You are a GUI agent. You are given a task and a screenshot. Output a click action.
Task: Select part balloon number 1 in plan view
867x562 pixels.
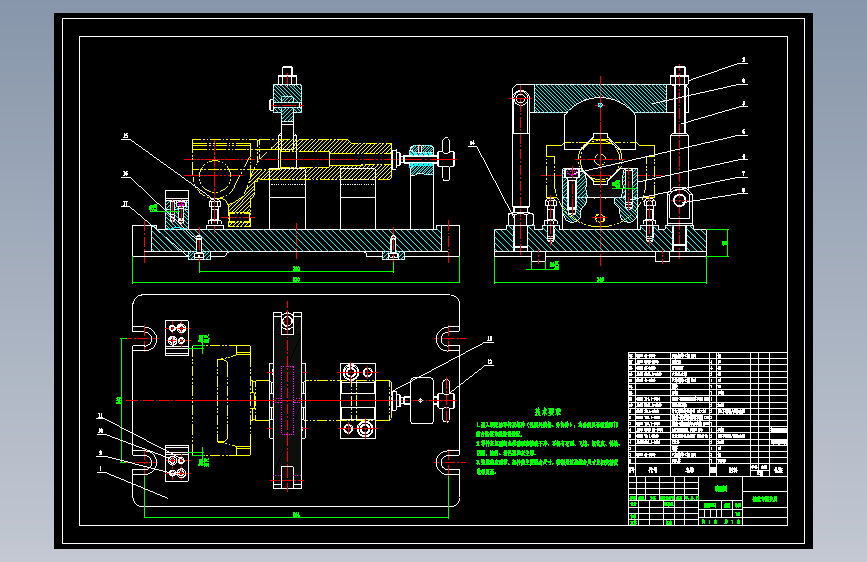point(100,469)
